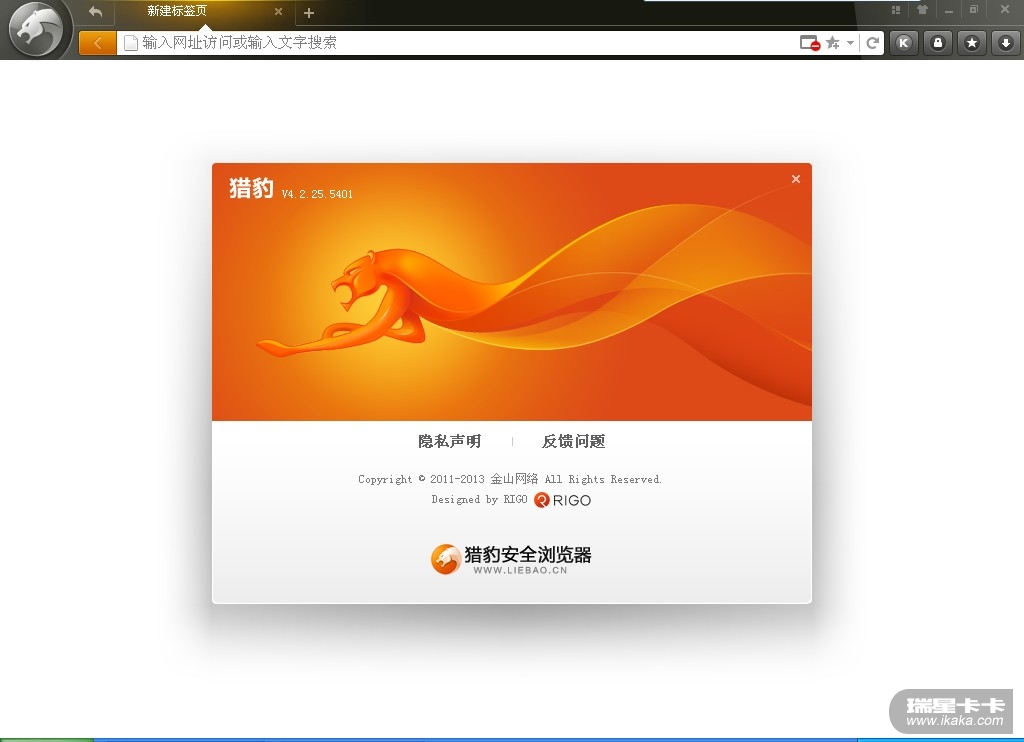Screen dimensions: 1024x742
Task: Open the Liebao leopard logo main menu
Action: point(39,28)
